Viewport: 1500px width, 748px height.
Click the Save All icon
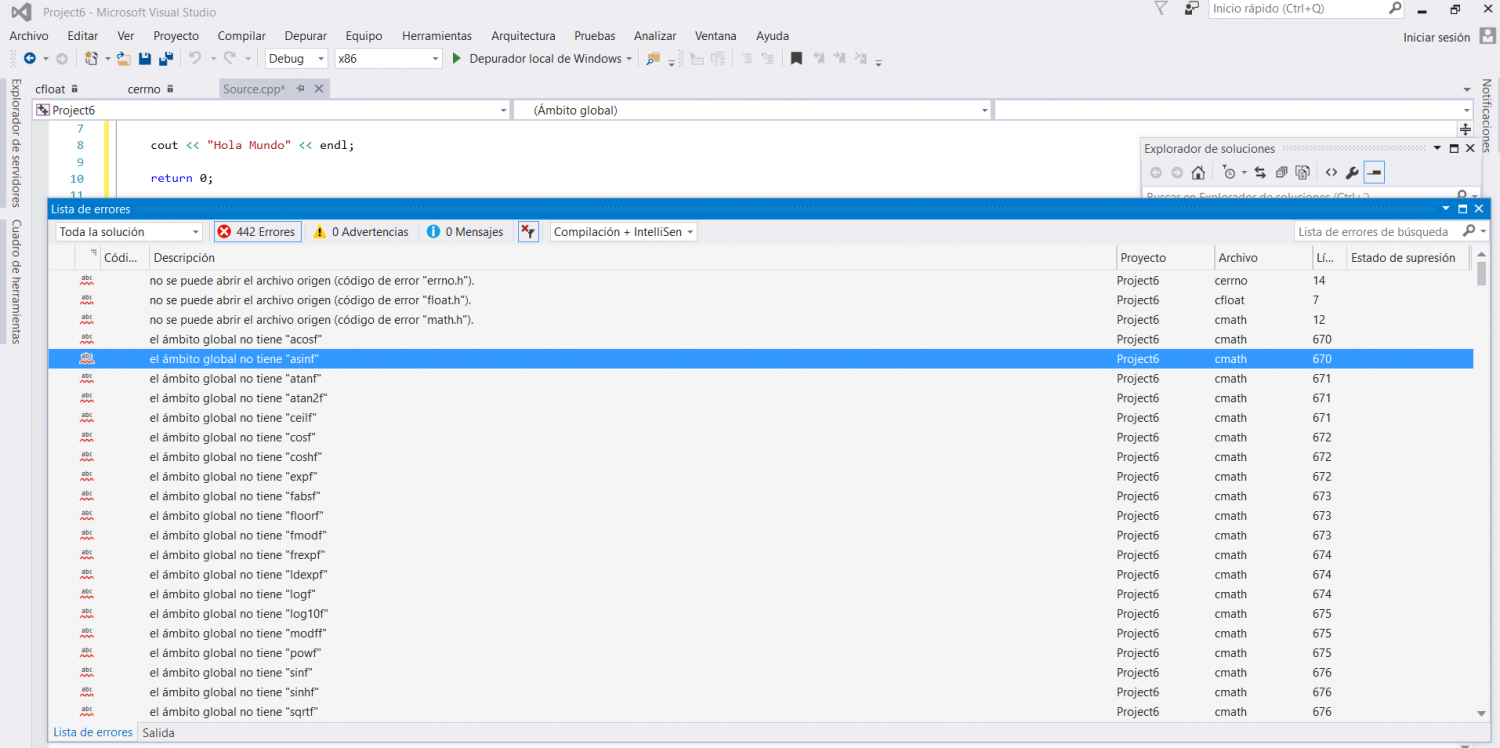tap(165, 59)
